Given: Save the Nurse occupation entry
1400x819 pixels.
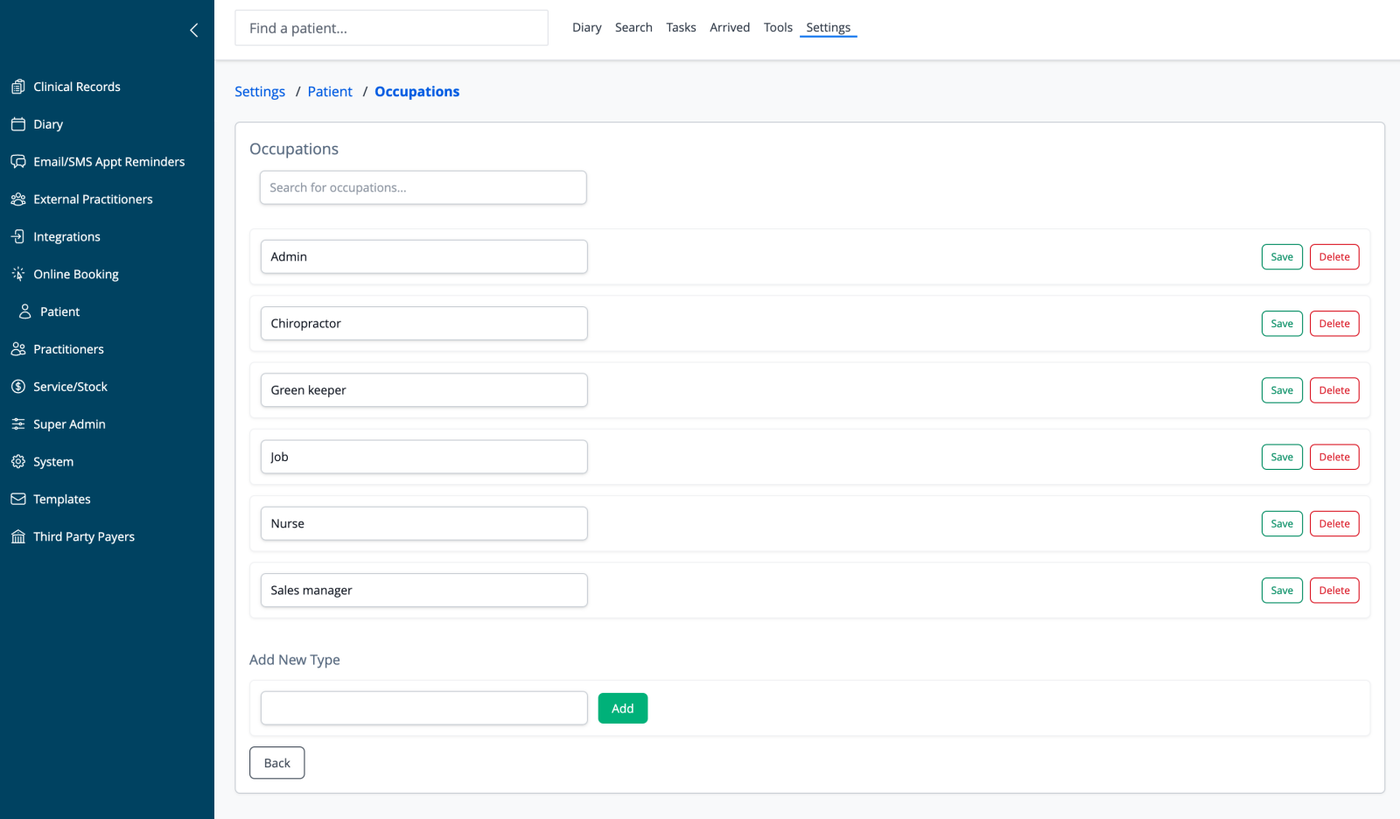Looking at the screenshot, I should pyautogui.click(x=1282, y=524).
